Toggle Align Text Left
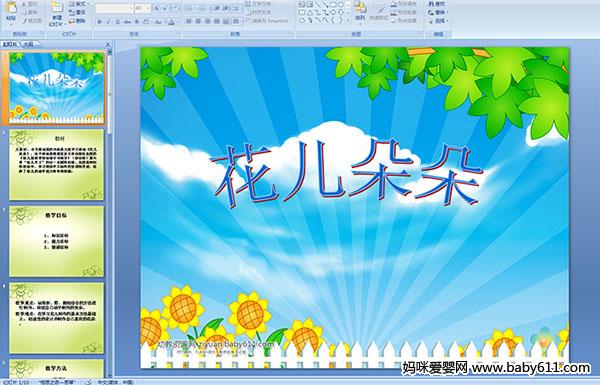 click(x=189, y=21)
